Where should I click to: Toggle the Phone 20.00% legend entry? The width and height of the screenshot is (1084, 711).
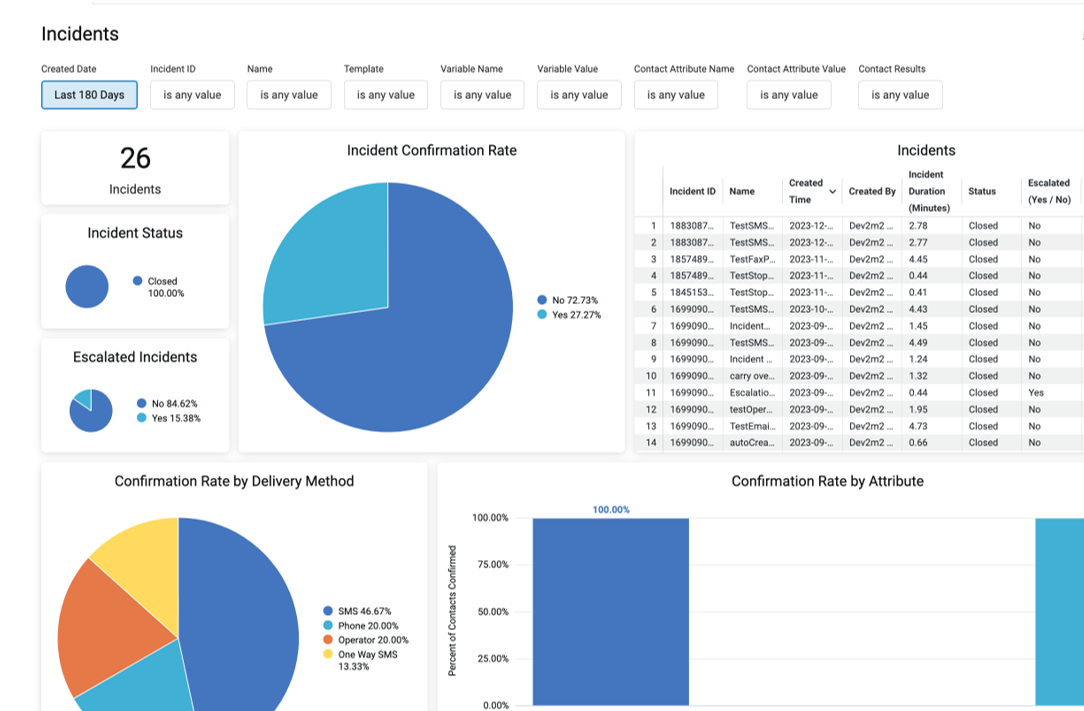pyautogui.click(x=361, y=625)
